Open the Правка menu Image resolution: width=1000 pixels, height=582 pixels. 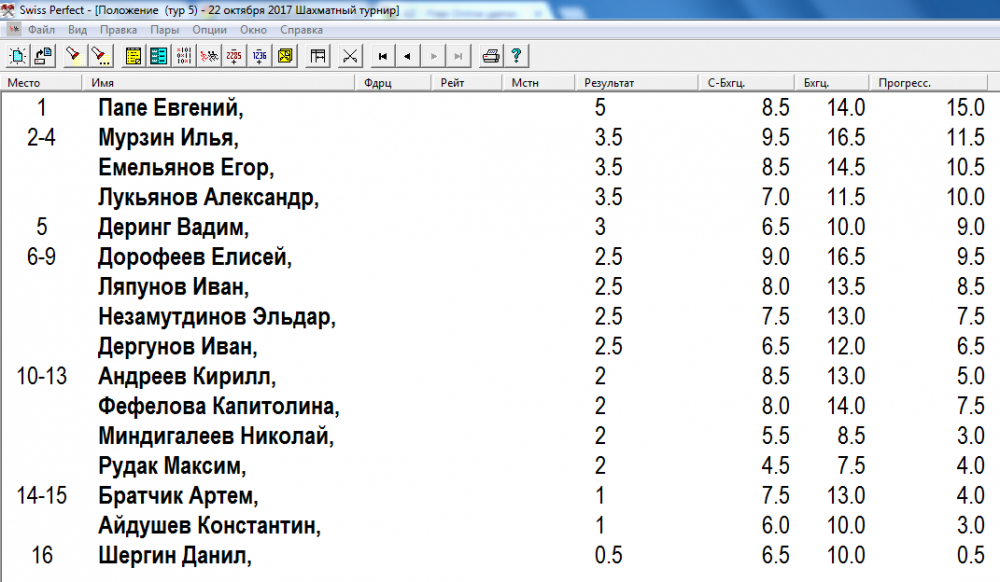pos(118,29)
